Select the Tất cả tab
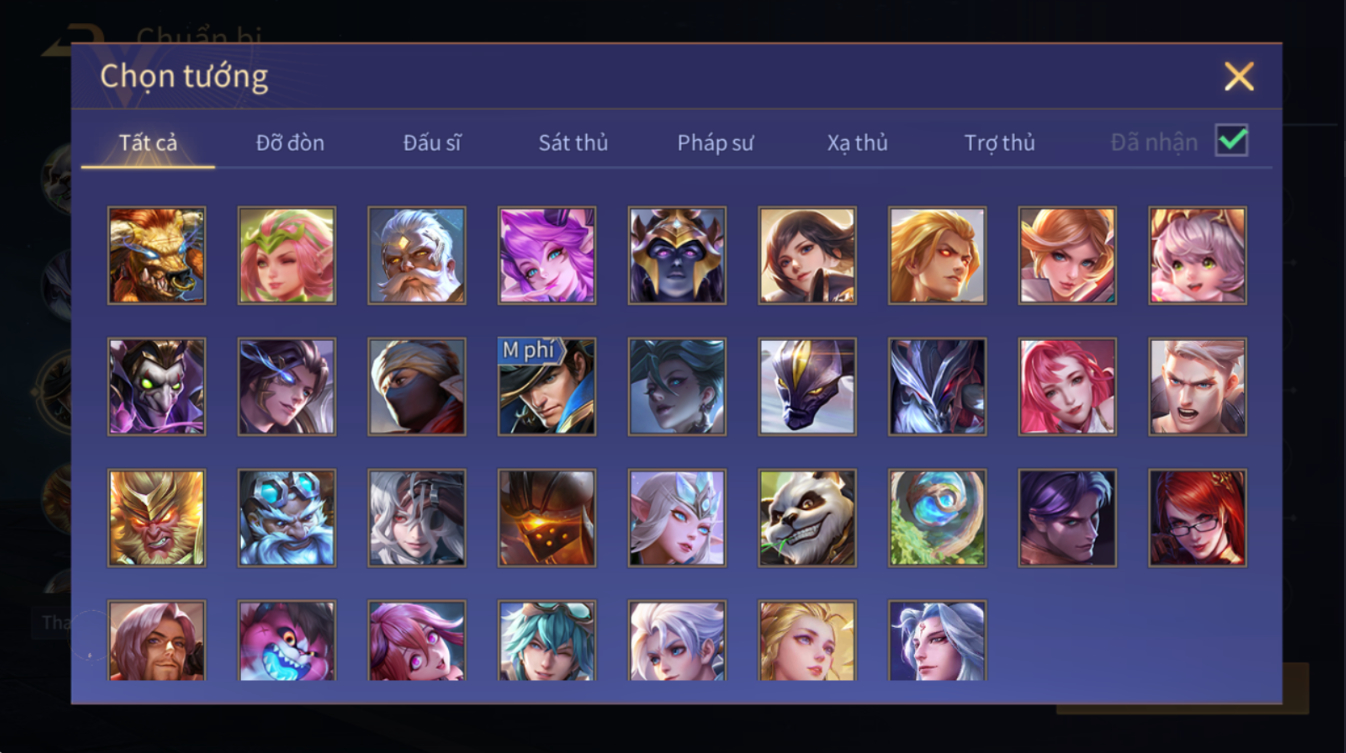Screen dimensions: 1346x753 coord(148,143)
